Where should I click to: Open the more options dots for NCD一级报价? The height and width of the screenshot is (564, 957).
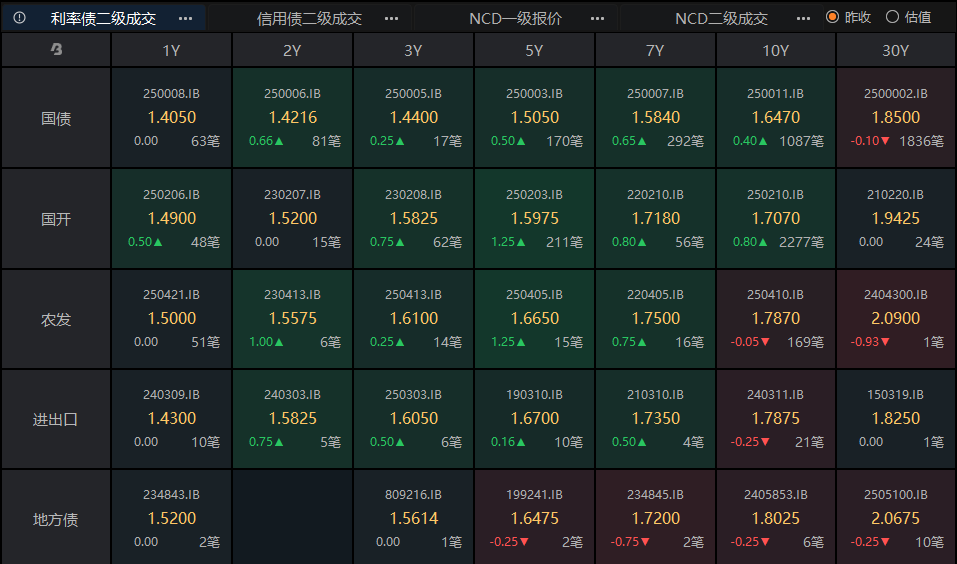tap(597, 18)
